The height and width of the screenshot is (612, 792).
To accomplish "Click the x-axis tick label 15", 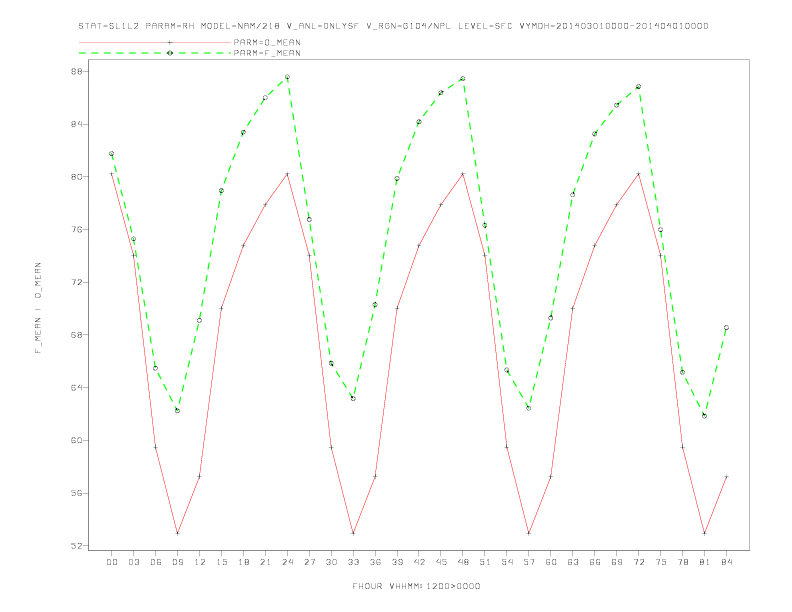I will (221, 562).
